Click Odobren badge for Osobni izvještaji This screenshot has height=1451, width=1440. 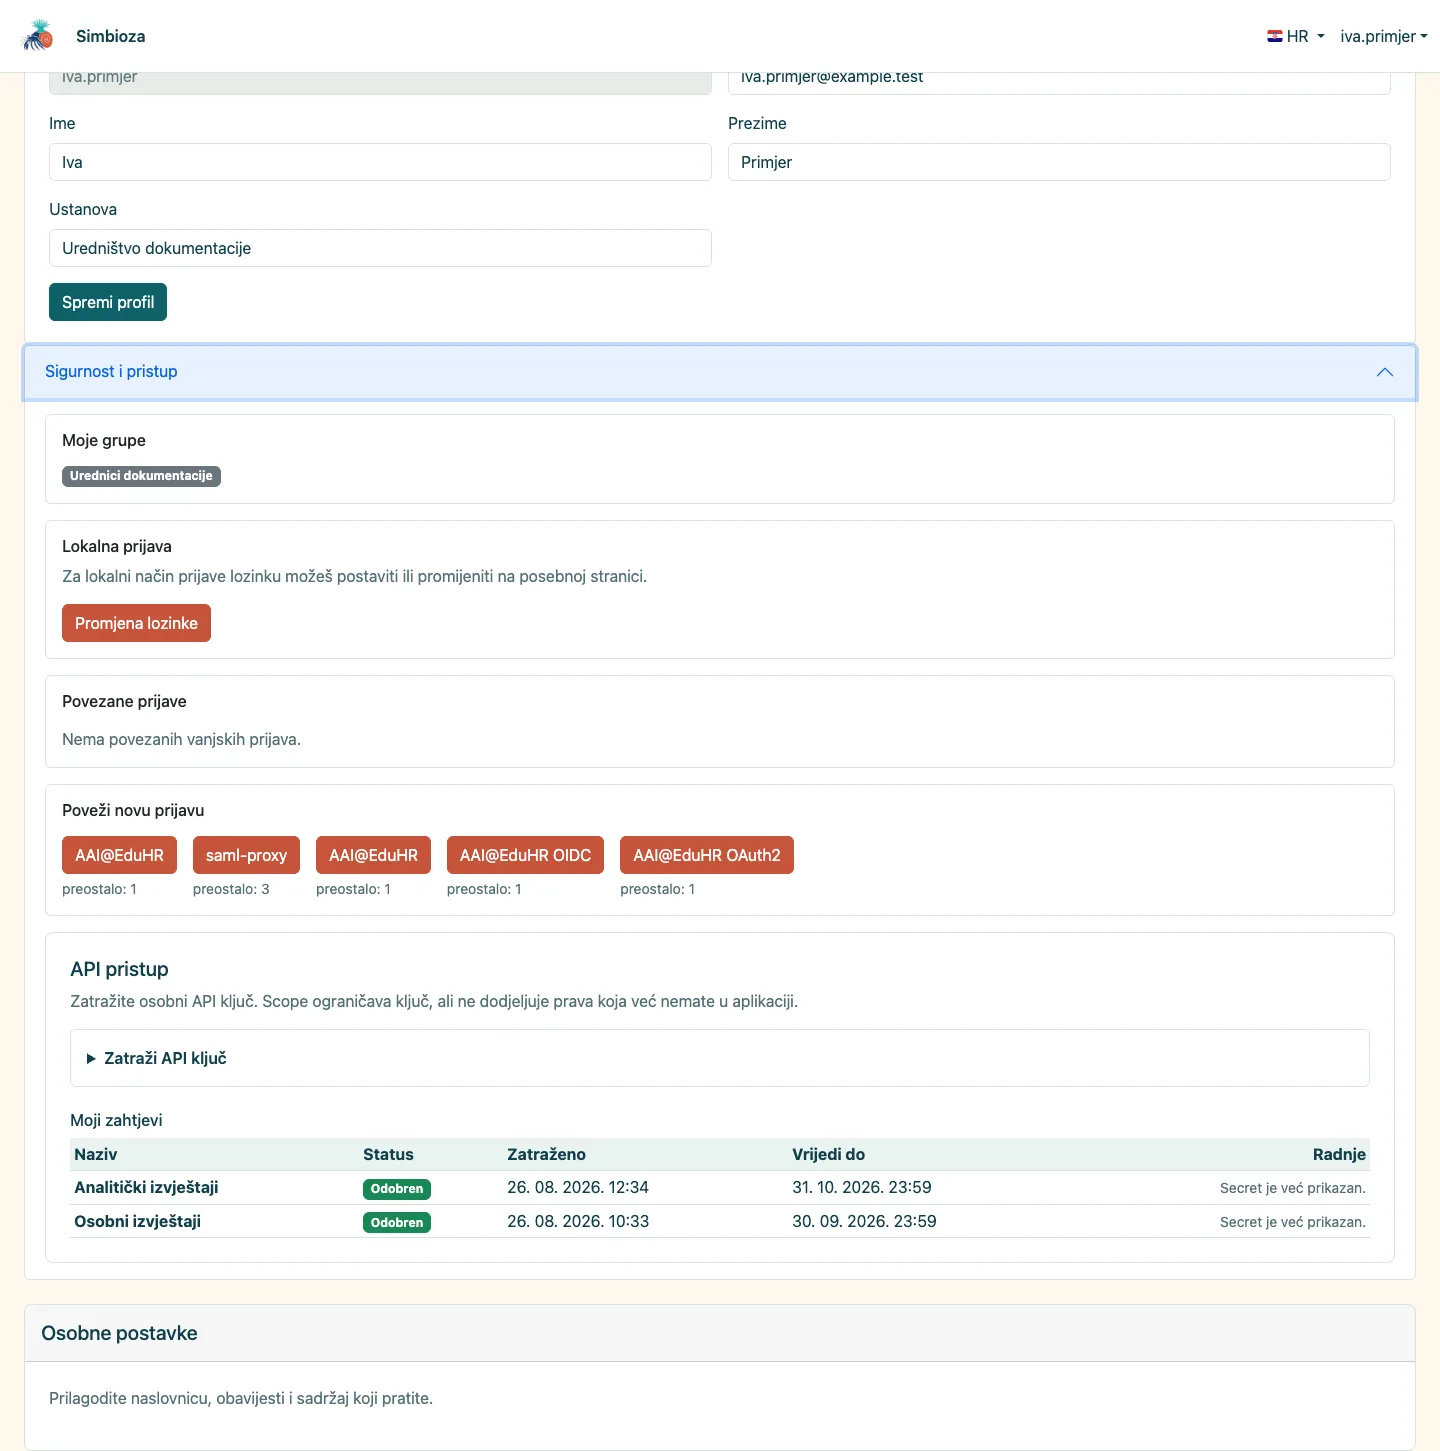397,1222
